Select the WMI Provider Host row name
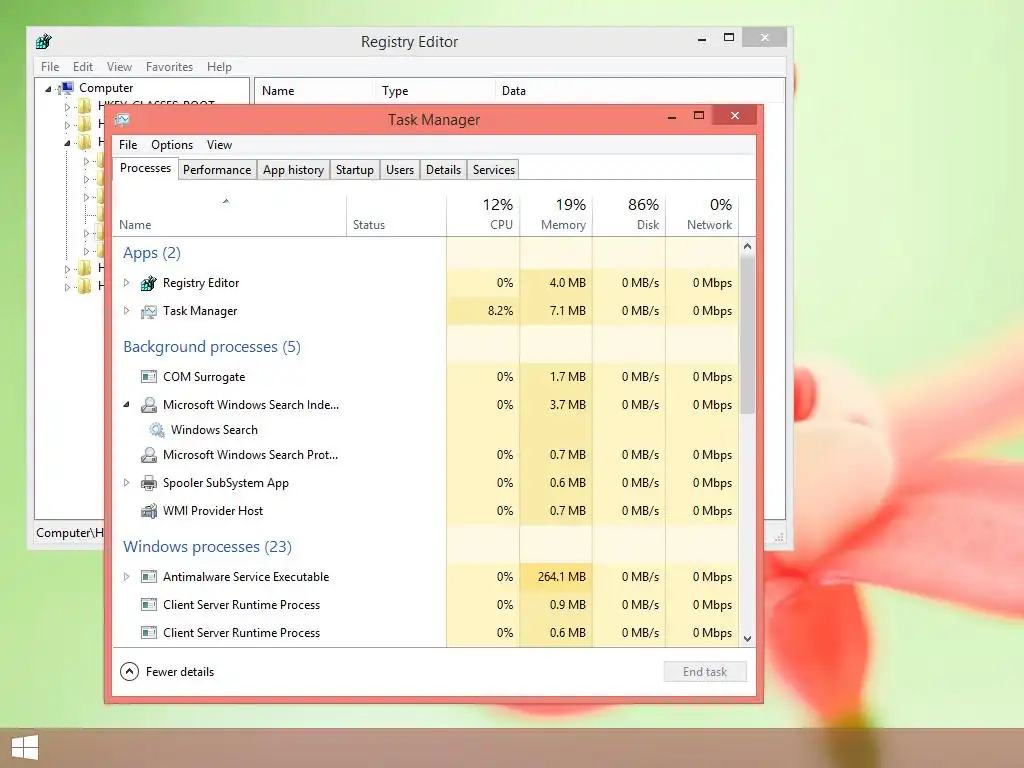Image resolution: width=1024 pixels, height=768 pixels. pos(213,511)
